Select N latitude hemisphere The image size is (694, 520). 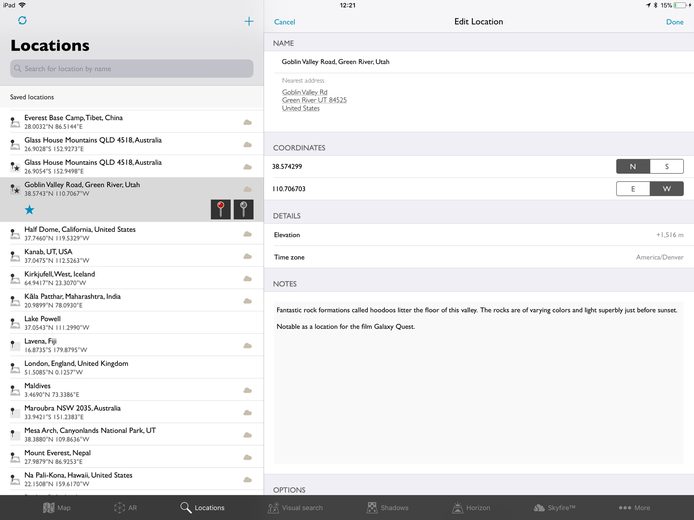(633, 166)
